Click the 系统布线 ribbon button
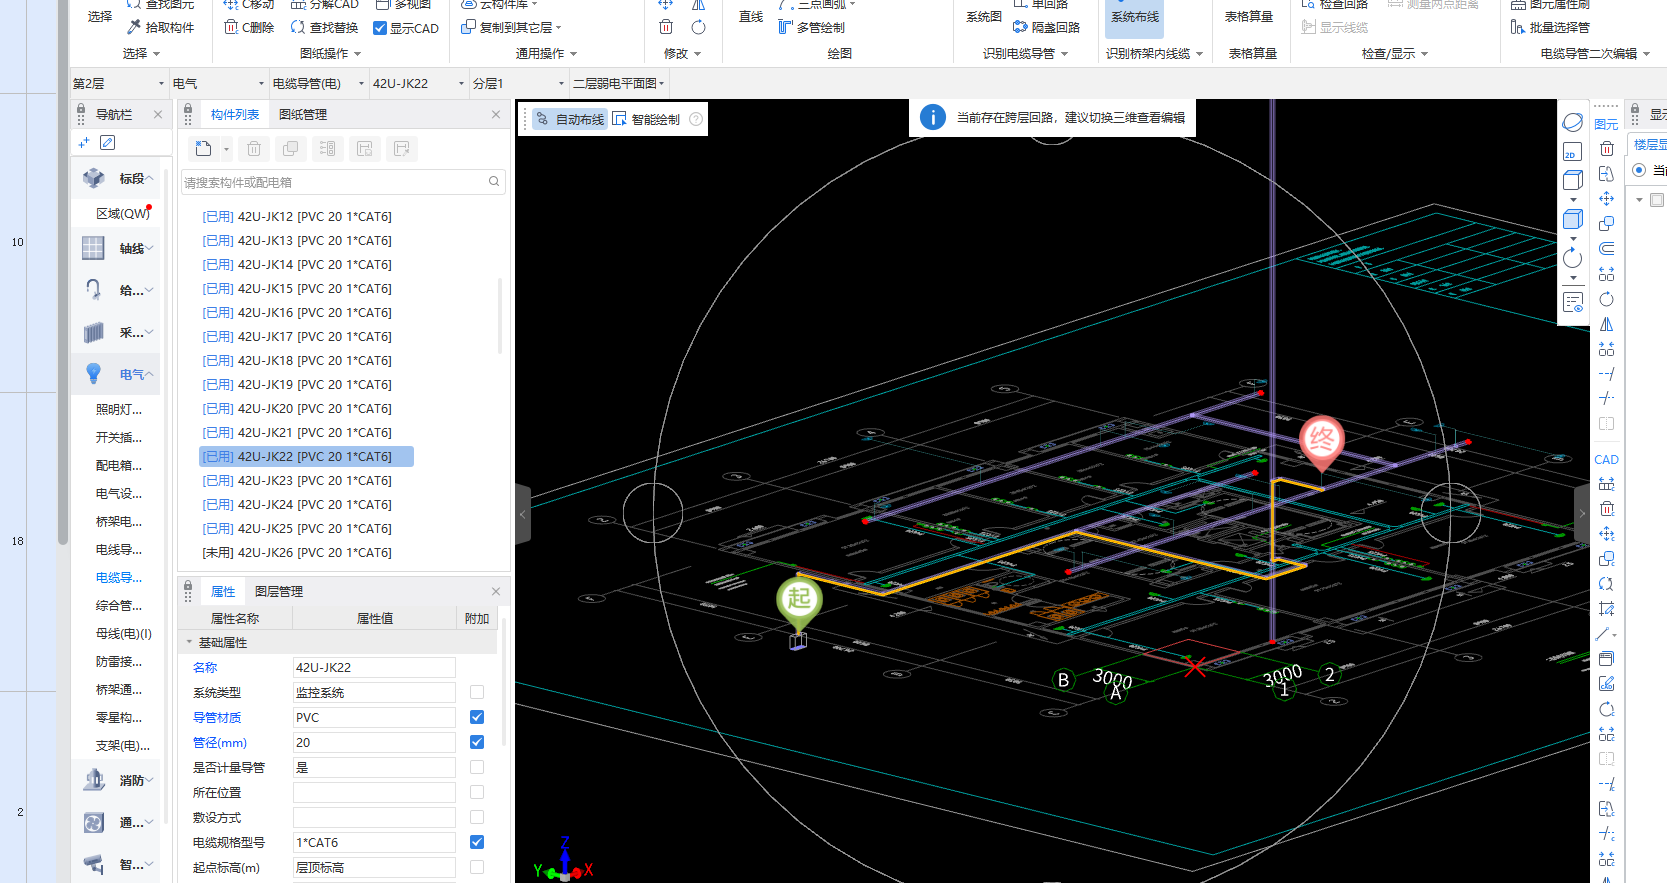The width and height of the screenshot is (1667, 883). (1134, 17)
